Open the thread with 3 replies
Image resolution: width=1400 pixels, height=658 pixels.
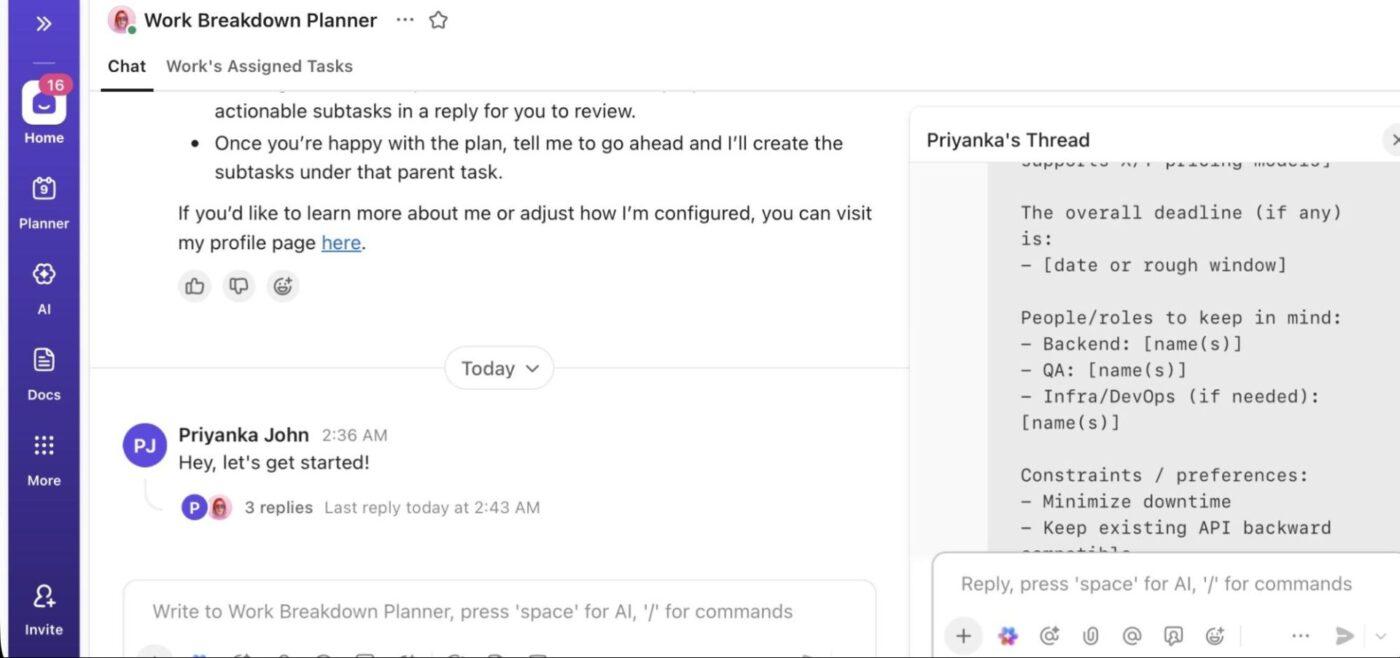[x=279, y=506]
